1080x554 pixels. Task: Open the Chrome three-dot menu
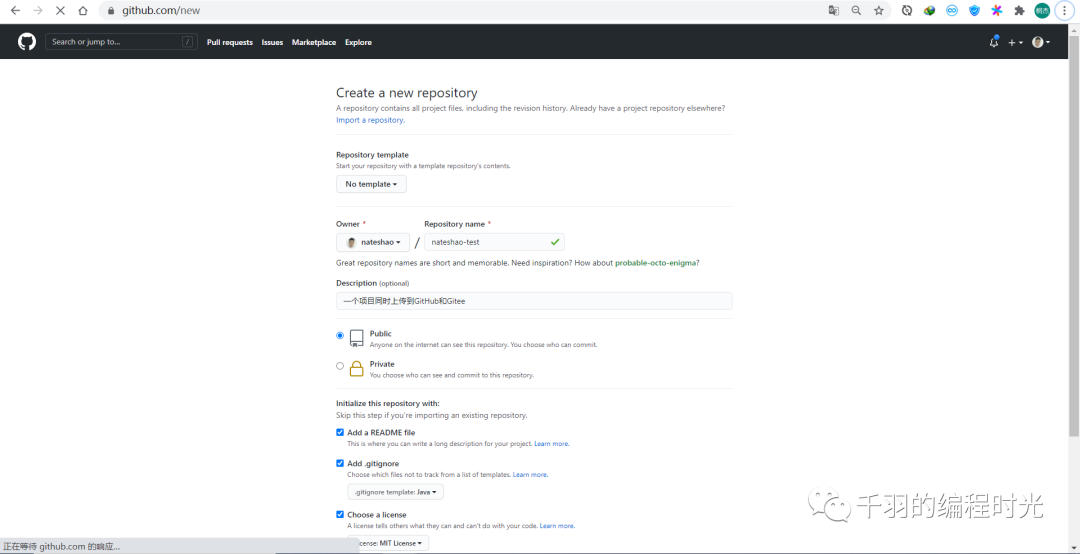tap(1065, 10)
